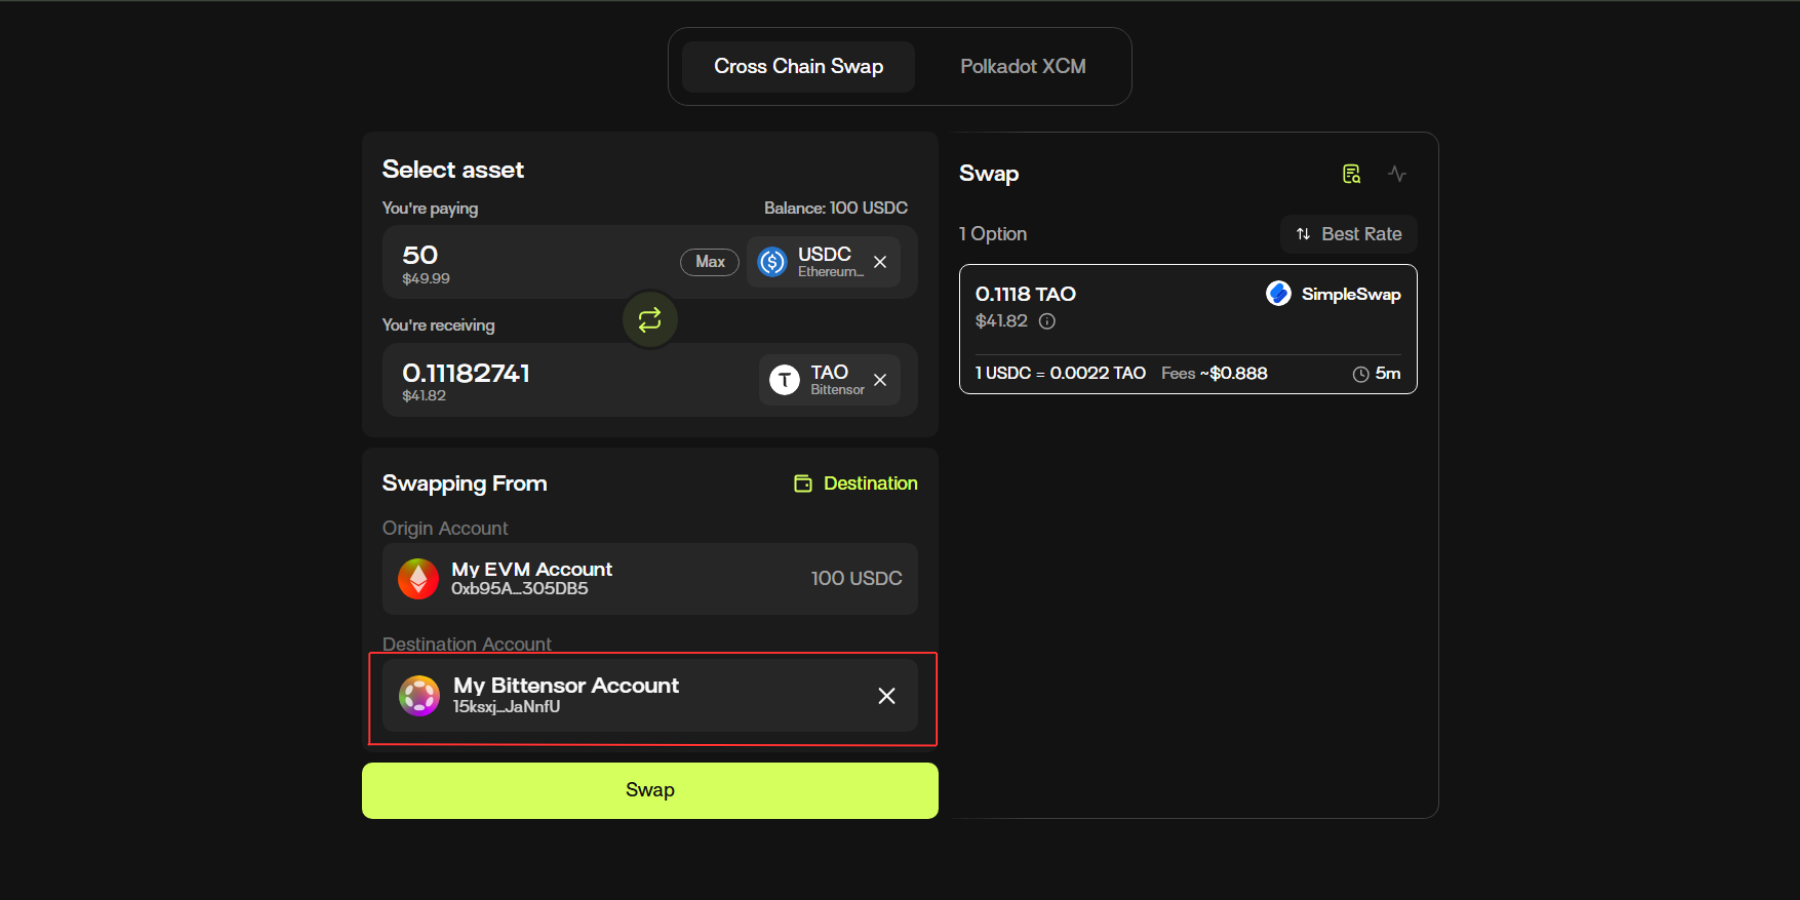Click the TAO token logo icon

coord(784,380)
